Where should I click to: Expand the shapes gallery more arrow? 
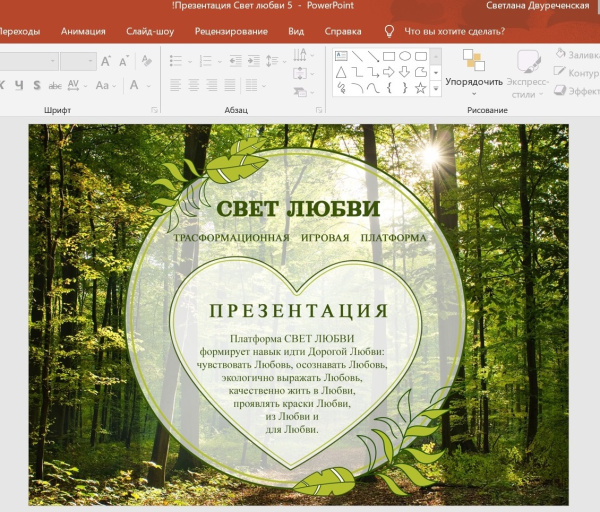(435, 89)
